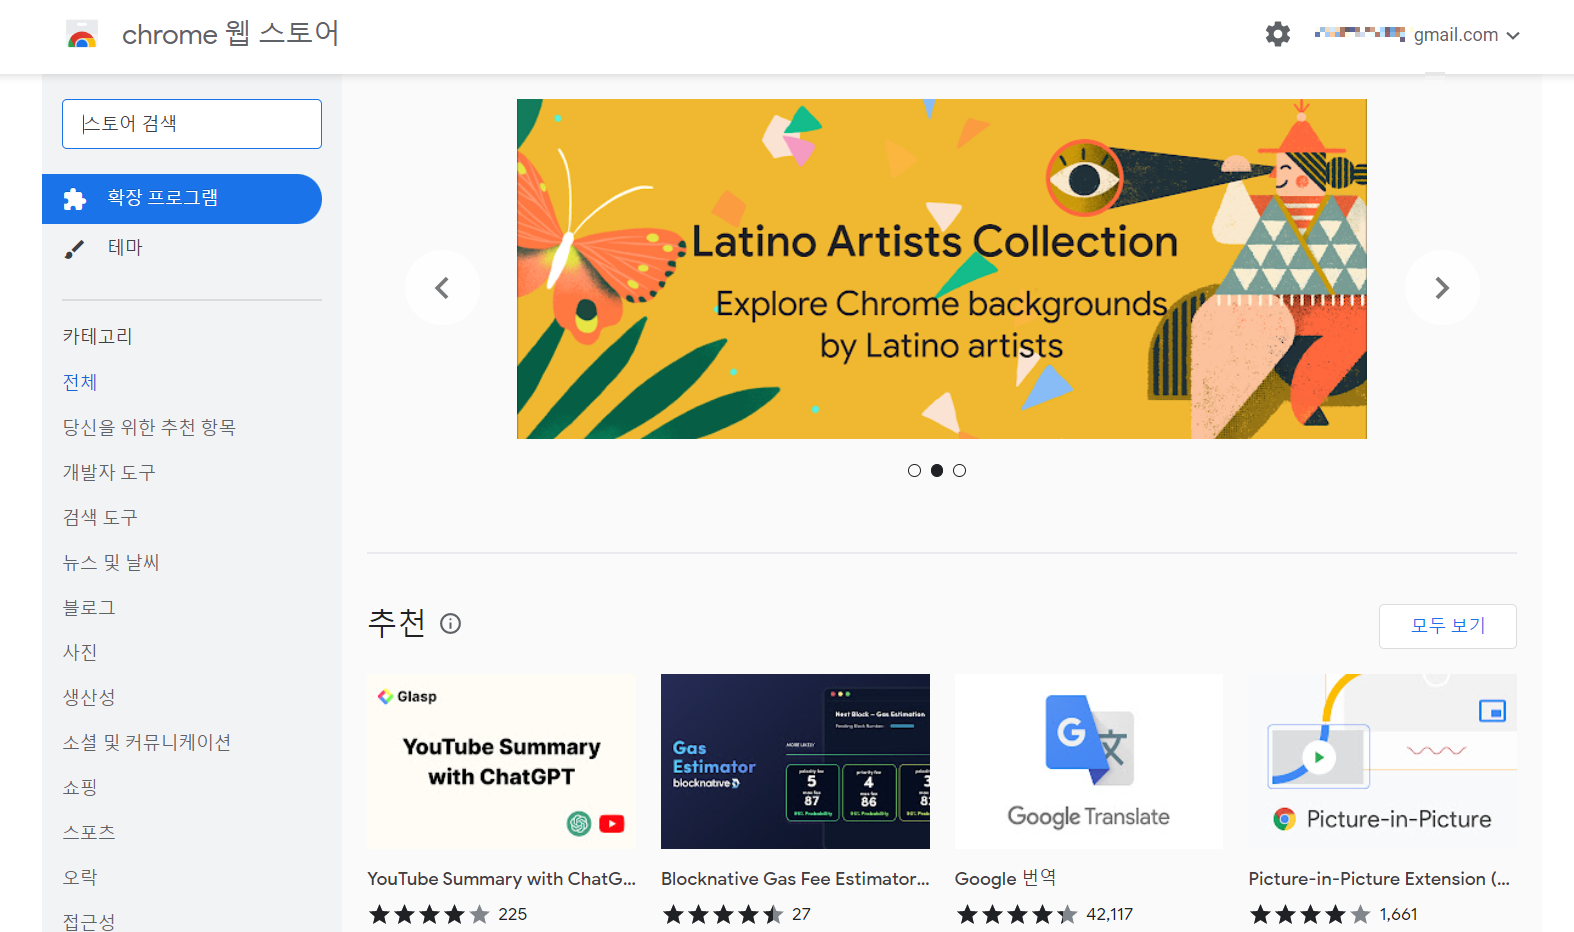The width and height of the screenshot is (1574, 932).
Task: Open the Google Translate thumbnail
Action: pyautogui.click(x=1089, y=762)
